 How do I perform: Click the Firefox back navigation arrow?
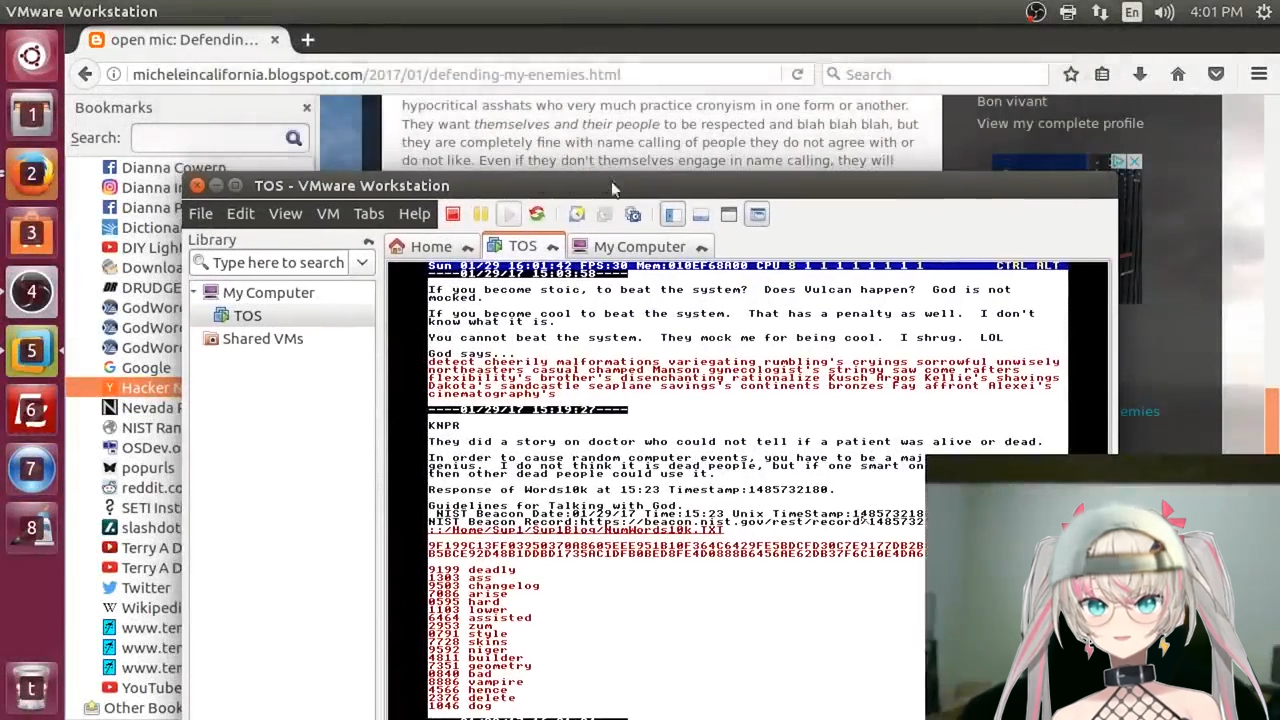(85, 74)
